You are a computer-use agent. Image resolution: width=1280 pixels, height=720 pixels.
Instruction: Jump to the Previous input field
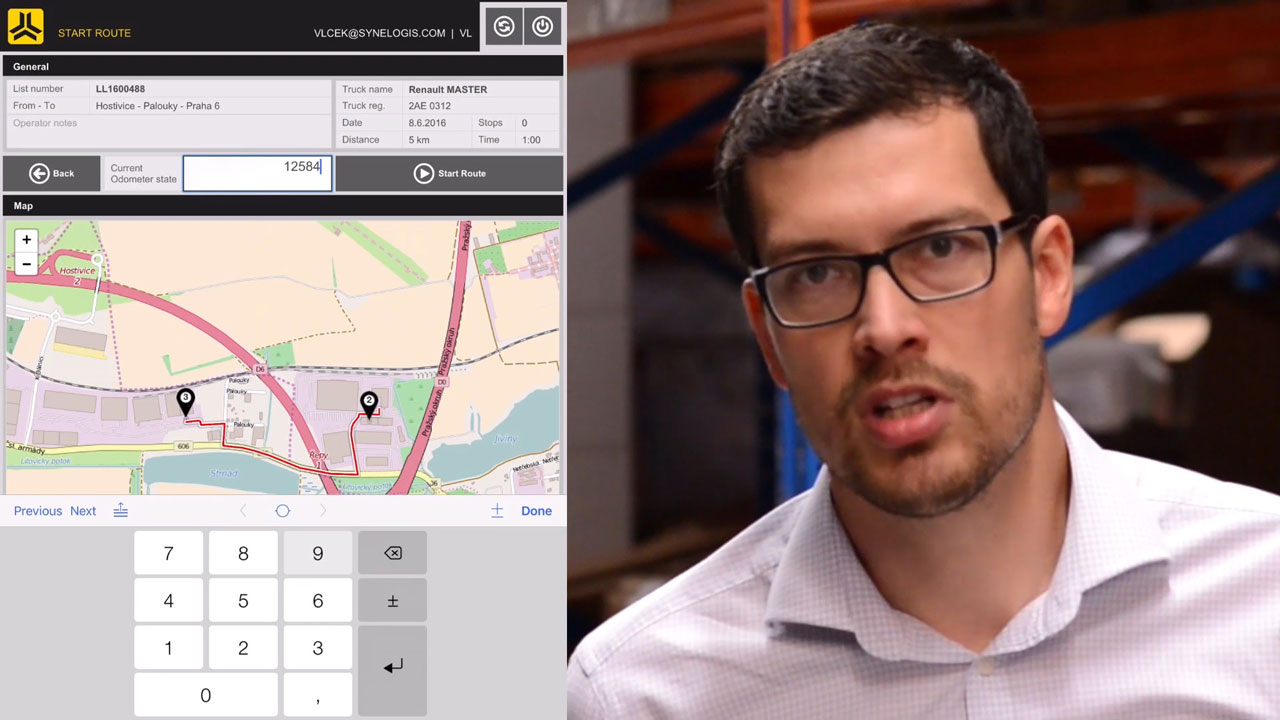click(x=38, y=511)
